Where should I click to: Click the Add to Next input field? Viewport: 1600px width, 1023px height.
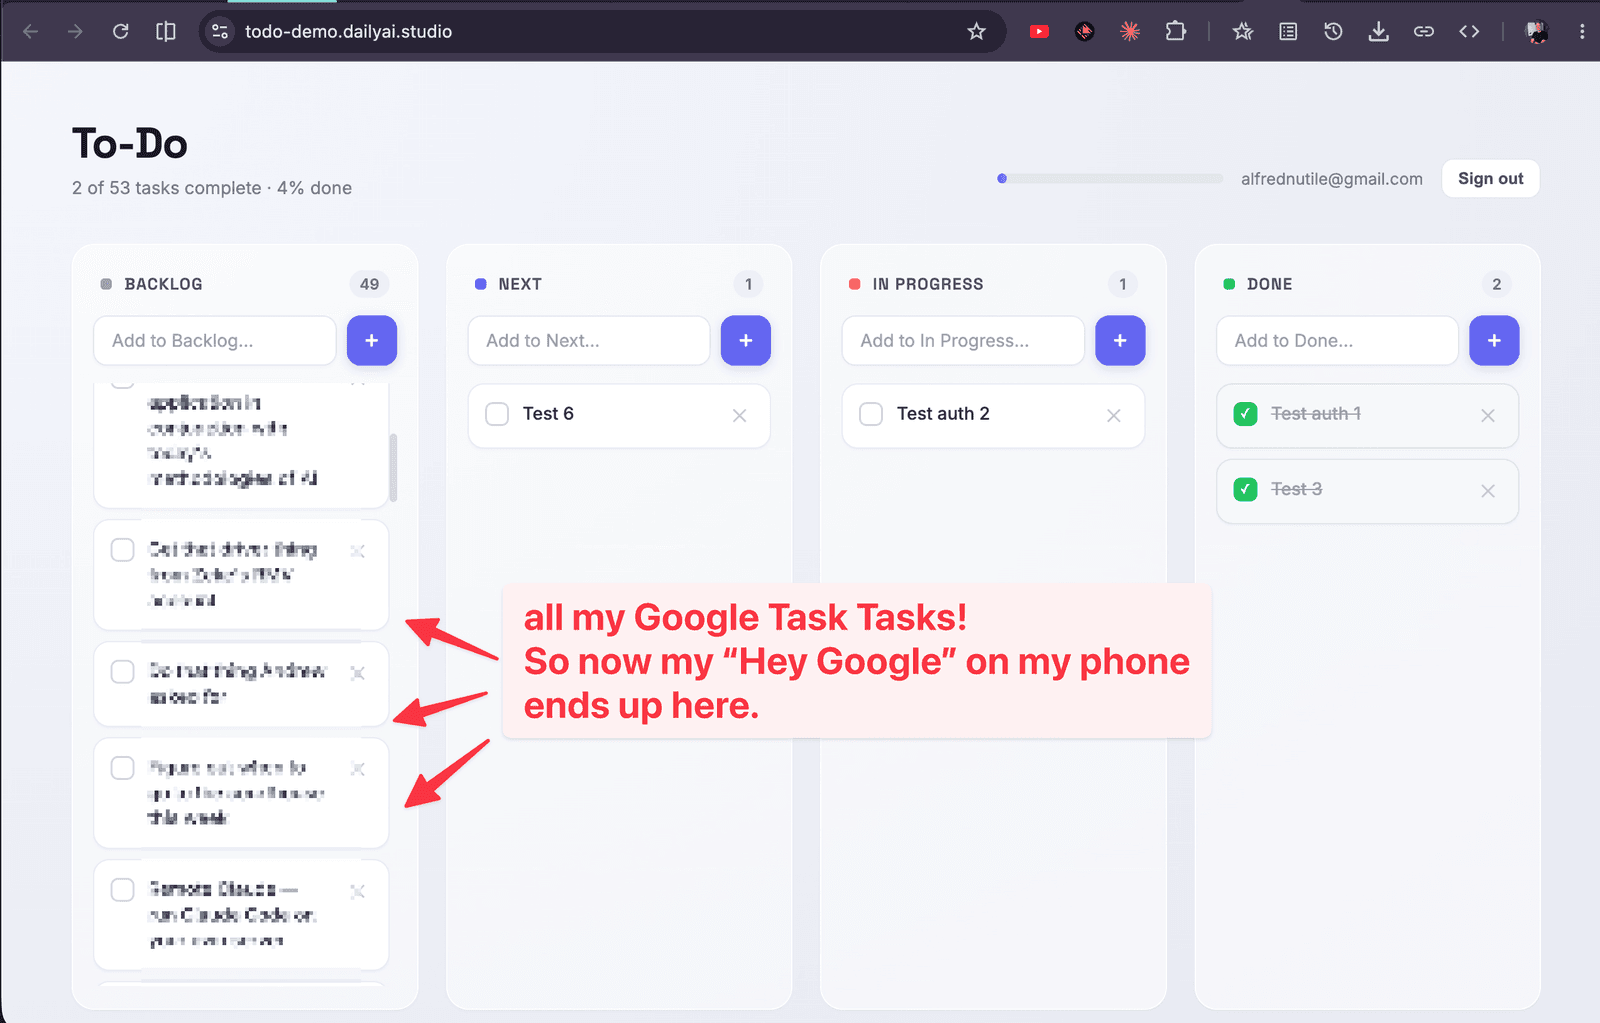click(x=589, y=341)
